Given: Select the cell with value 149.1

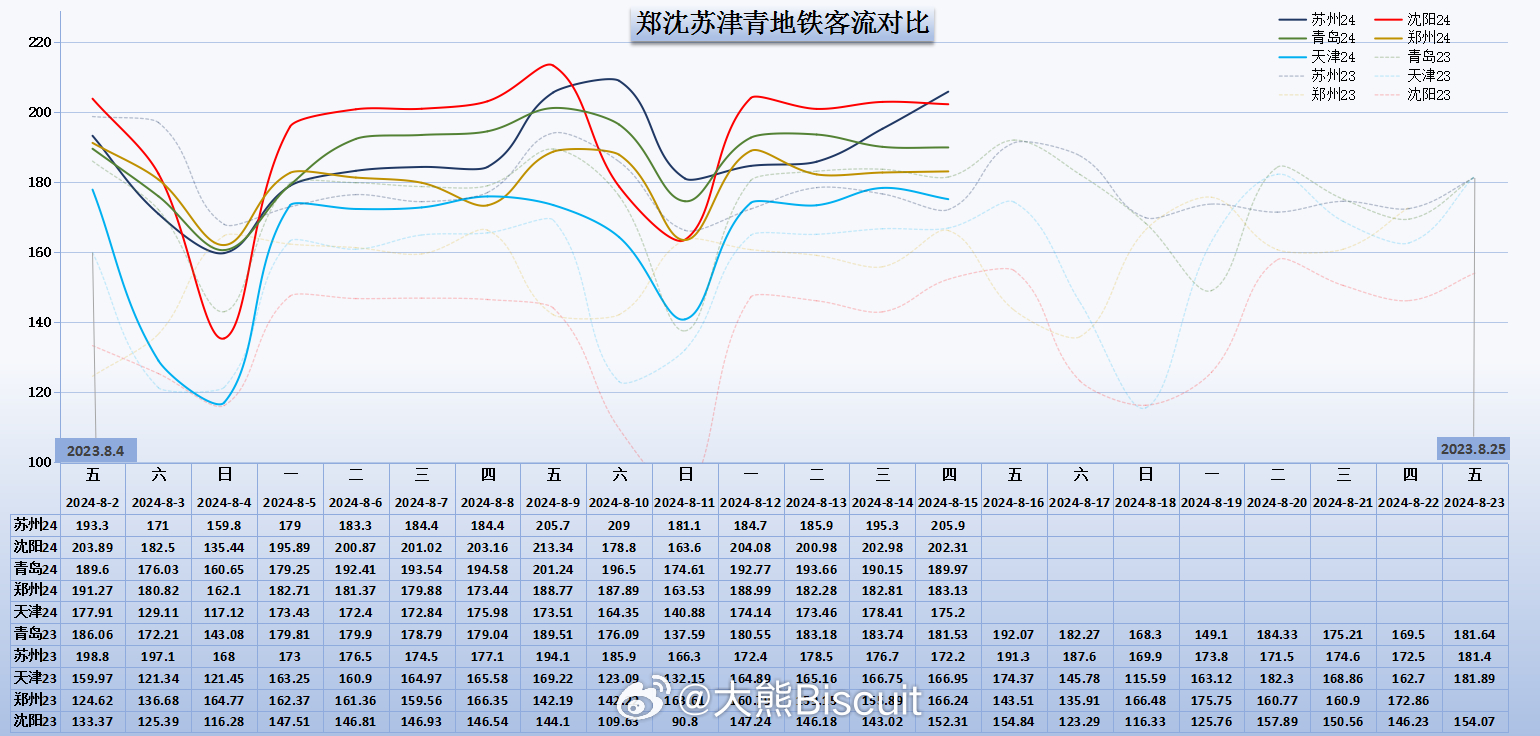Looking at the screenshot, I should coord(1211,634).
